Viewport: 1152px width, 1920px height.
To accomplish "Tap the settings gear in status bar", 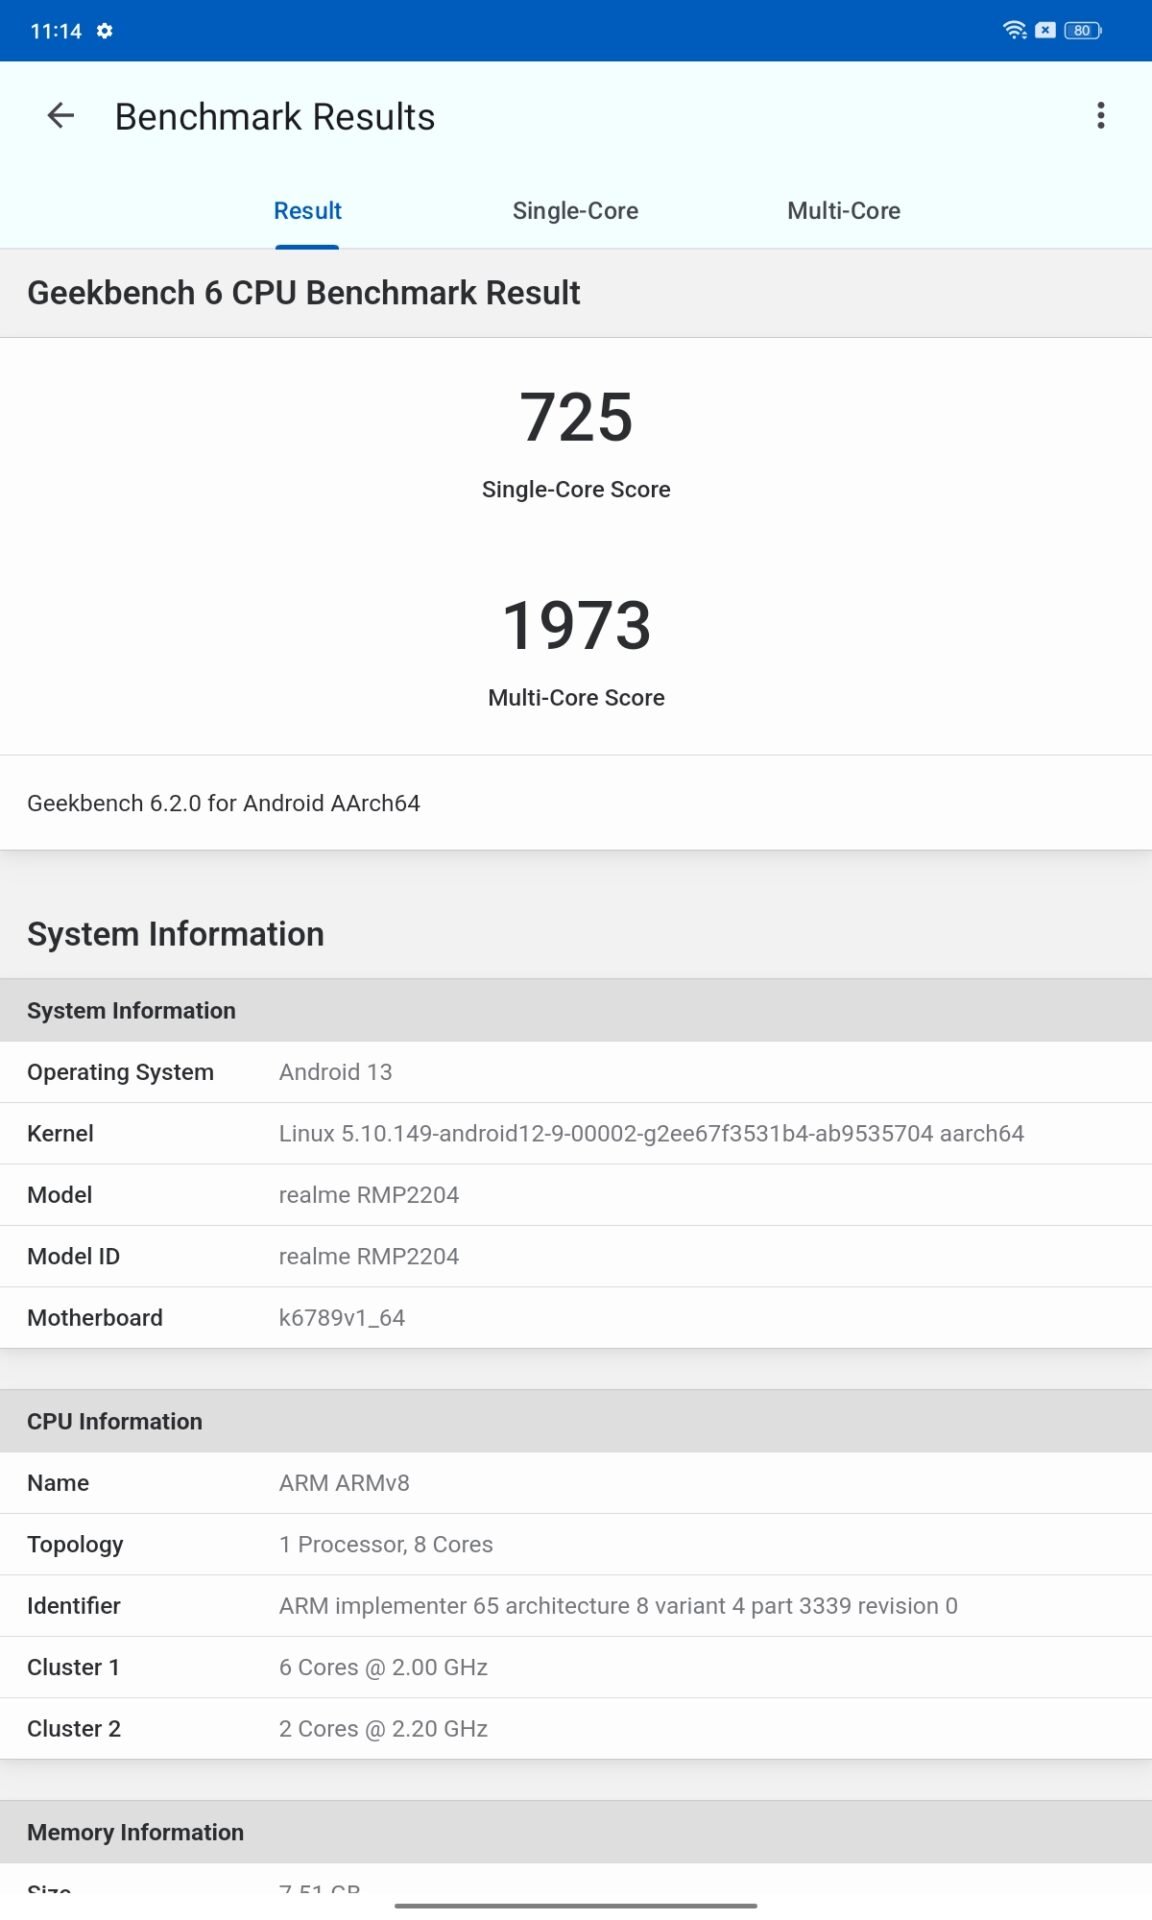I will pyautogui.click(x=104, y=31).
